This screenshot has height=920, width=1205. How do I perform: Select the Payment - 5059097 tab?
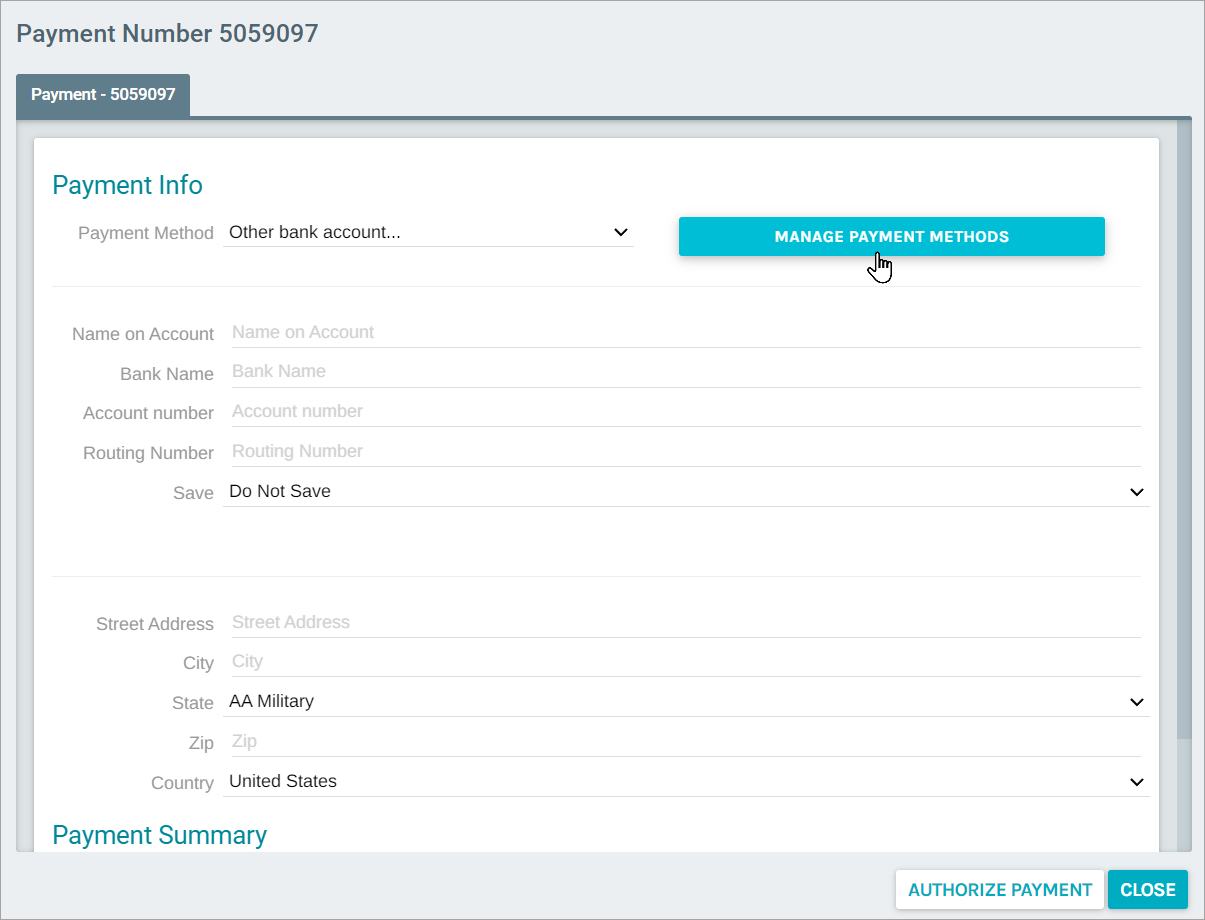(x=103, y=95)
